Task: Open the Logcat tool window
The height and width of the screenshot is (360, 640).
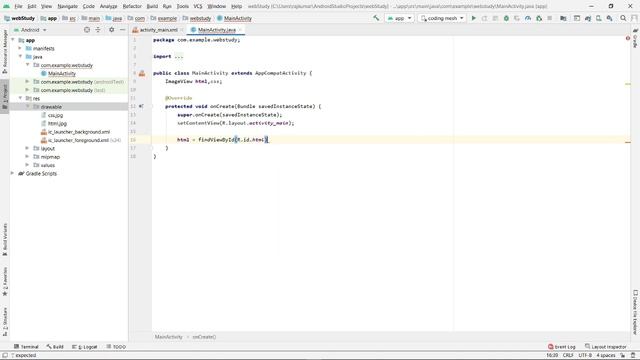Action: click(85, 347)
